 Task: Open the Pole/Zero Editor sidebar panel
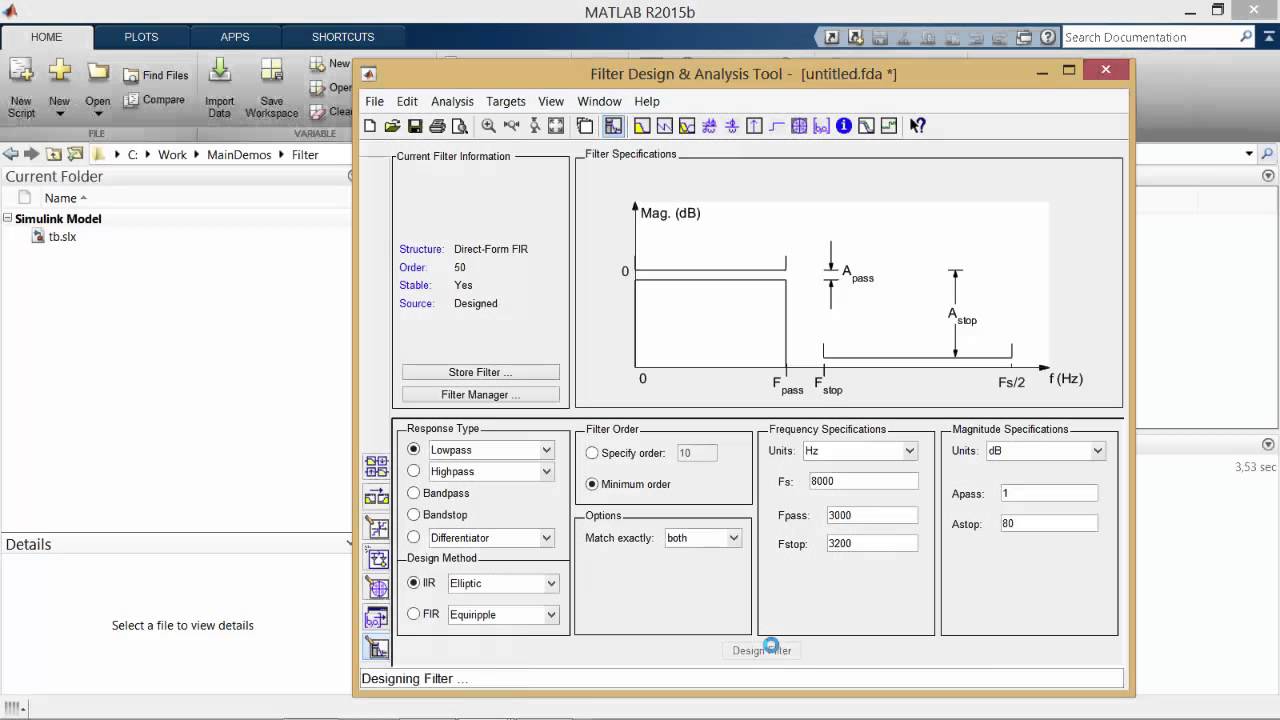[x=377, y=588]
